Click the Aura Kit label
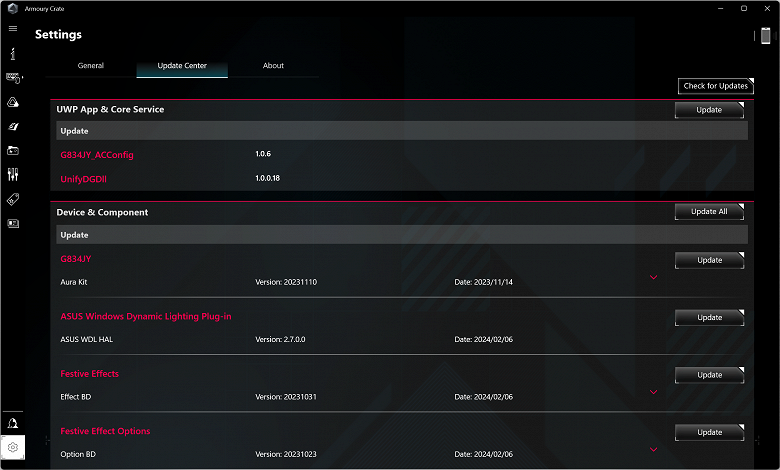780x470 pixels. coord(74,282)
